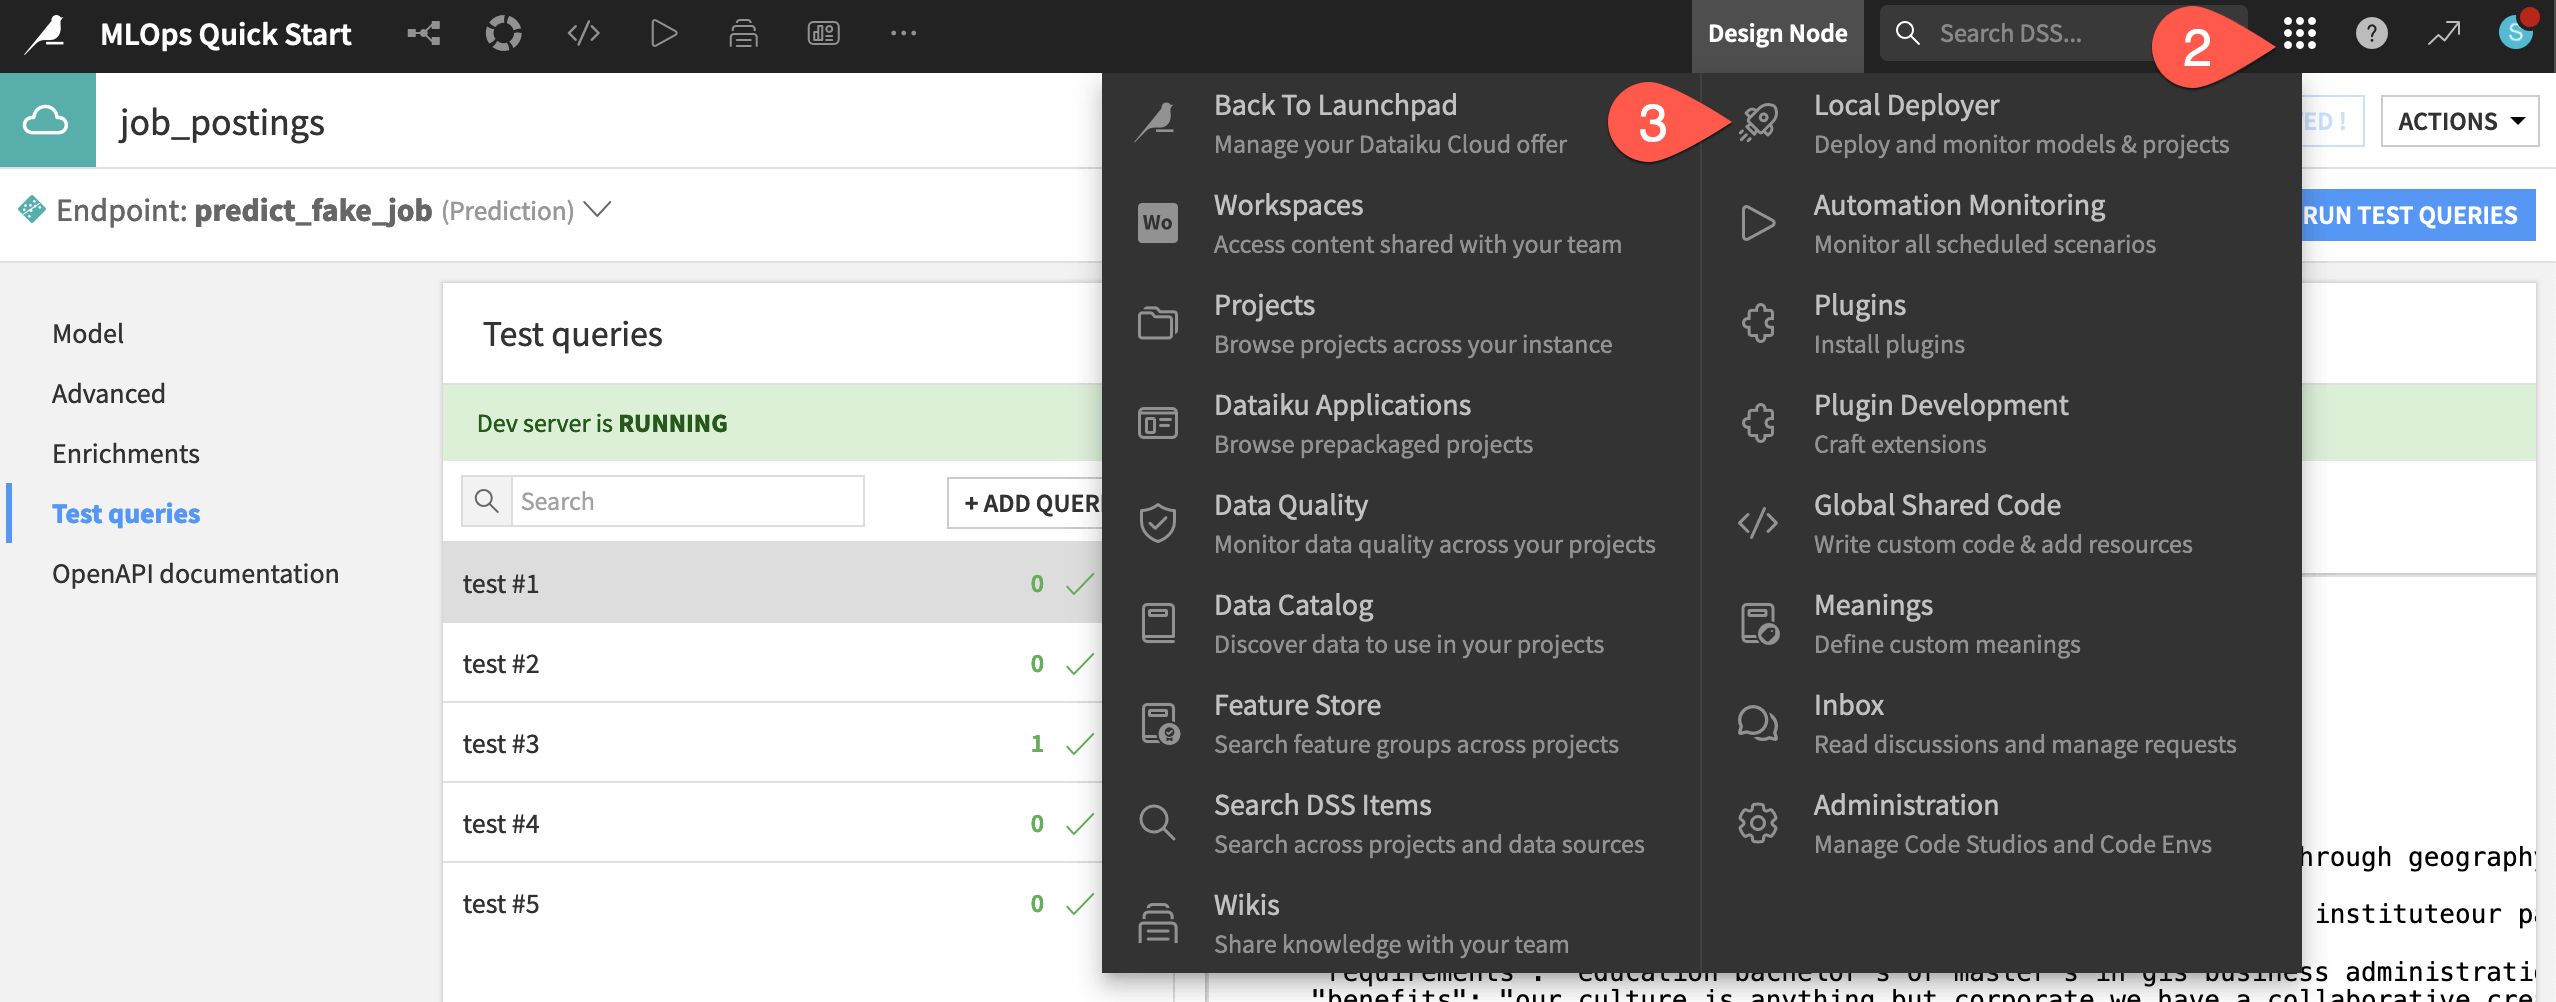Open the user profile avatar
2556x1002 pixels.
point(2515,32)
